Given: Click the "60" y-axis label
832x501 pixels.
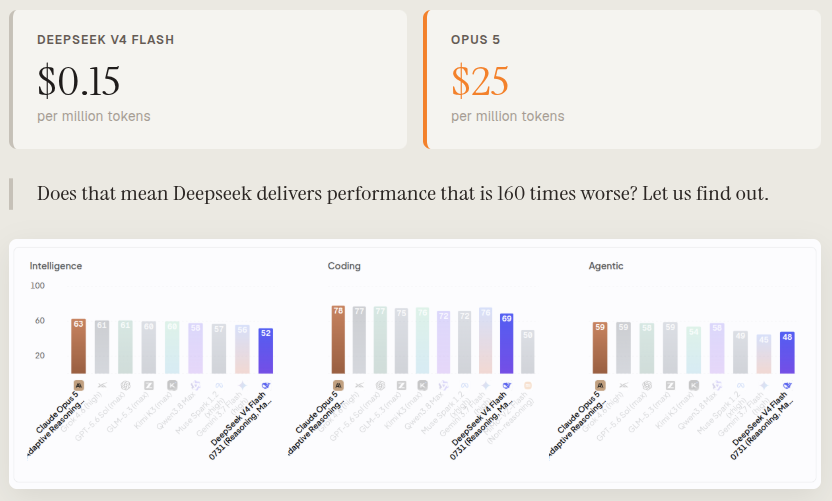Looking at the screenshot, I should click(40, 321).
